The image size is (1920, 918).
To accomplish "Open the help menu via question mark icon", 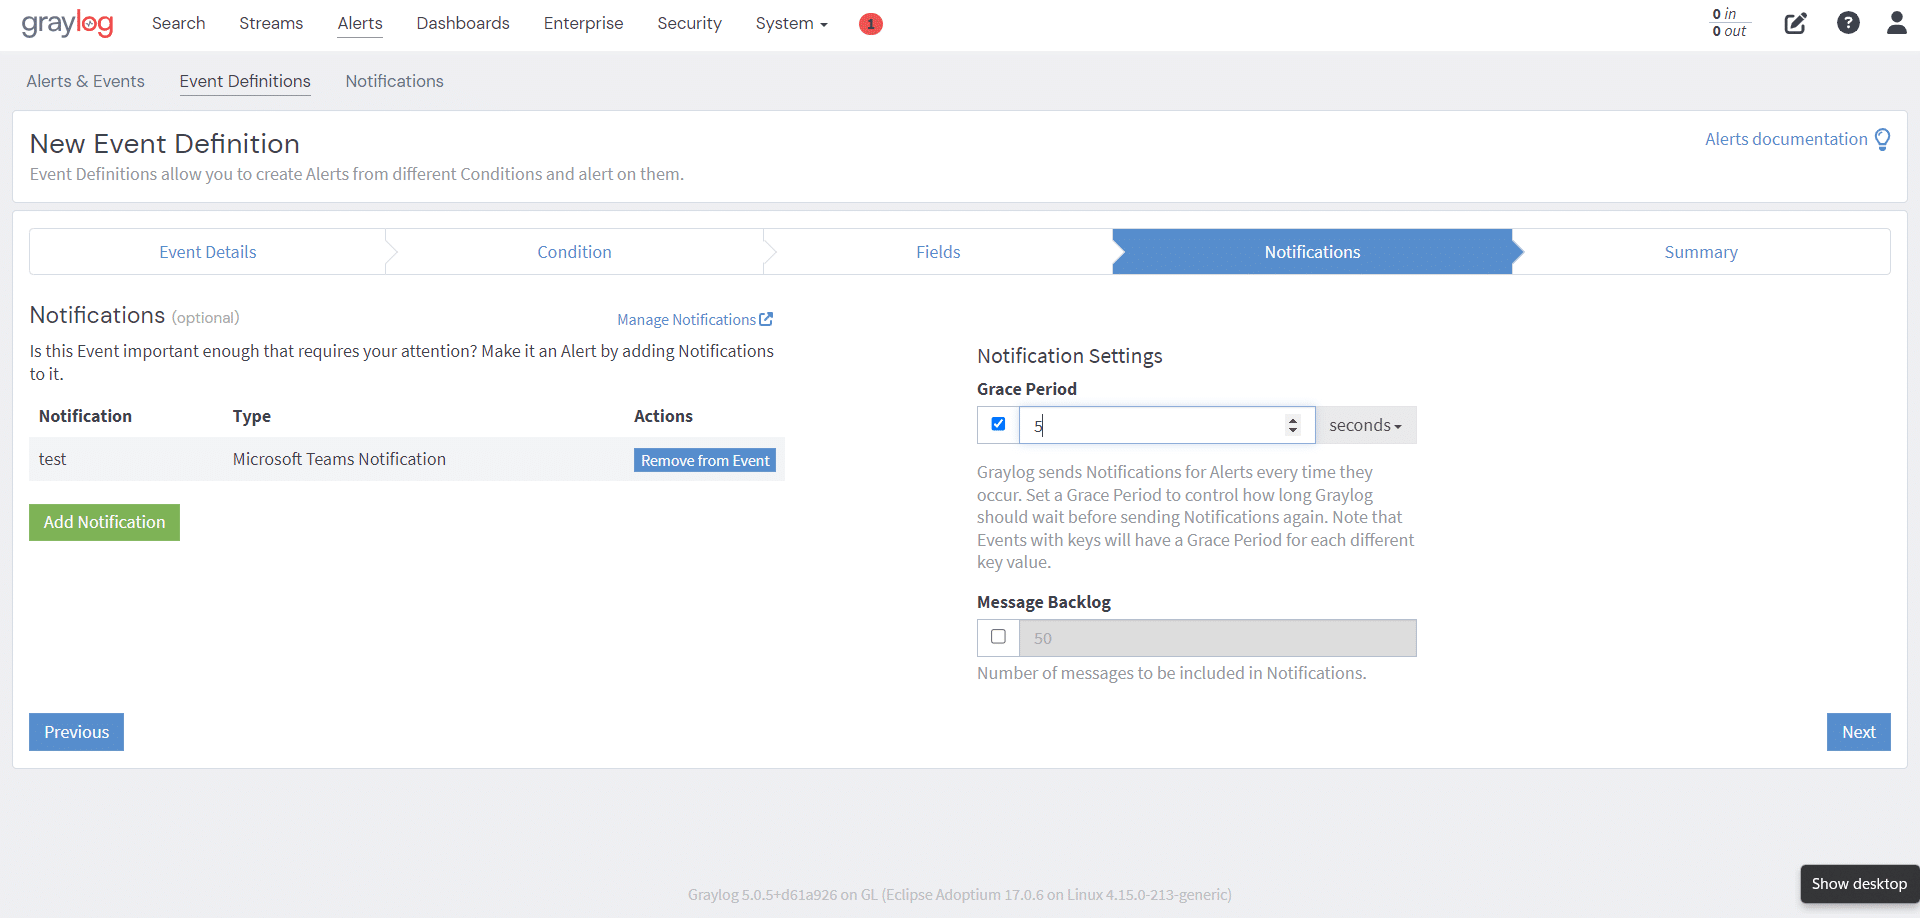I will pos(1848,22).
